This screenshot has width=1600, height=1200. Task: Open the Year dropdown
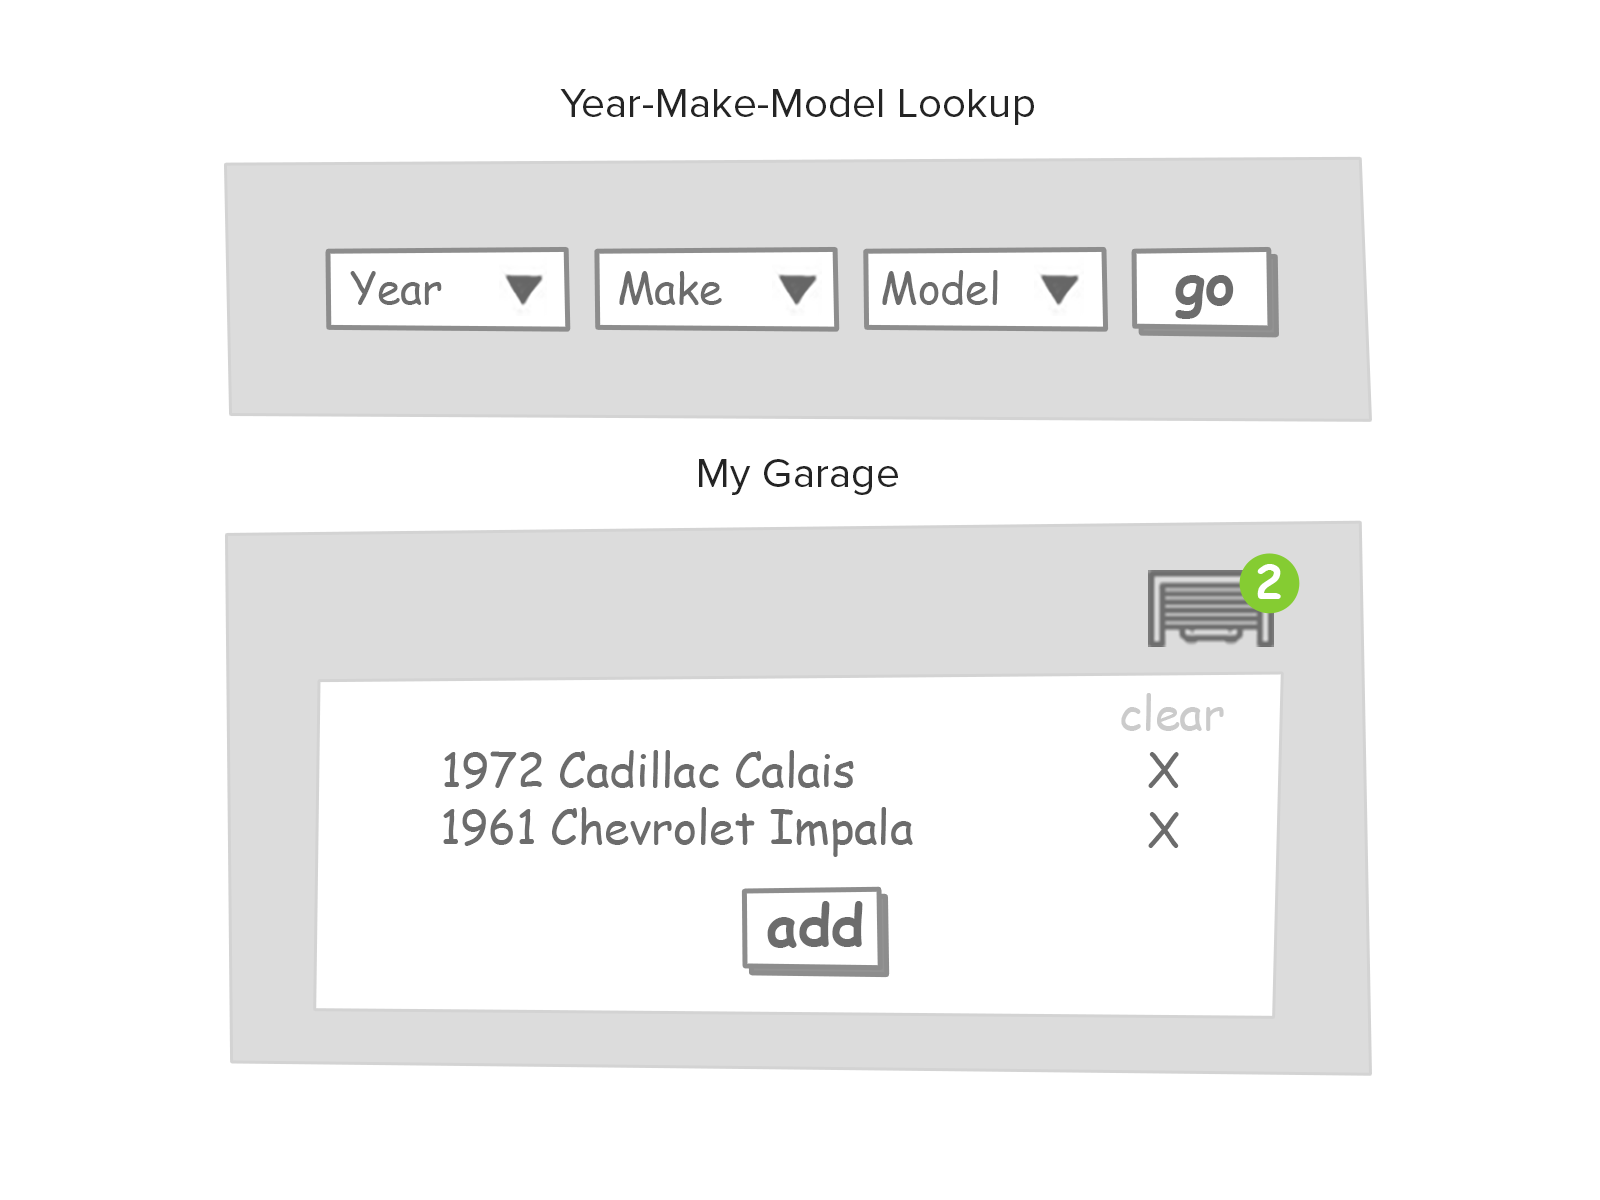tap(446, 289)
